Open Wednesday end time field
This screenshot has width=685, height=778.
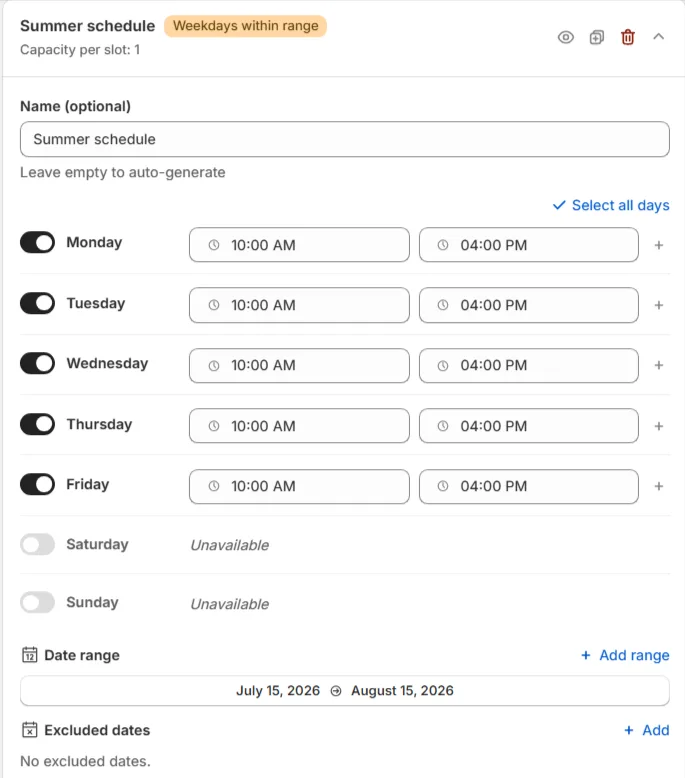click(529, 366)
